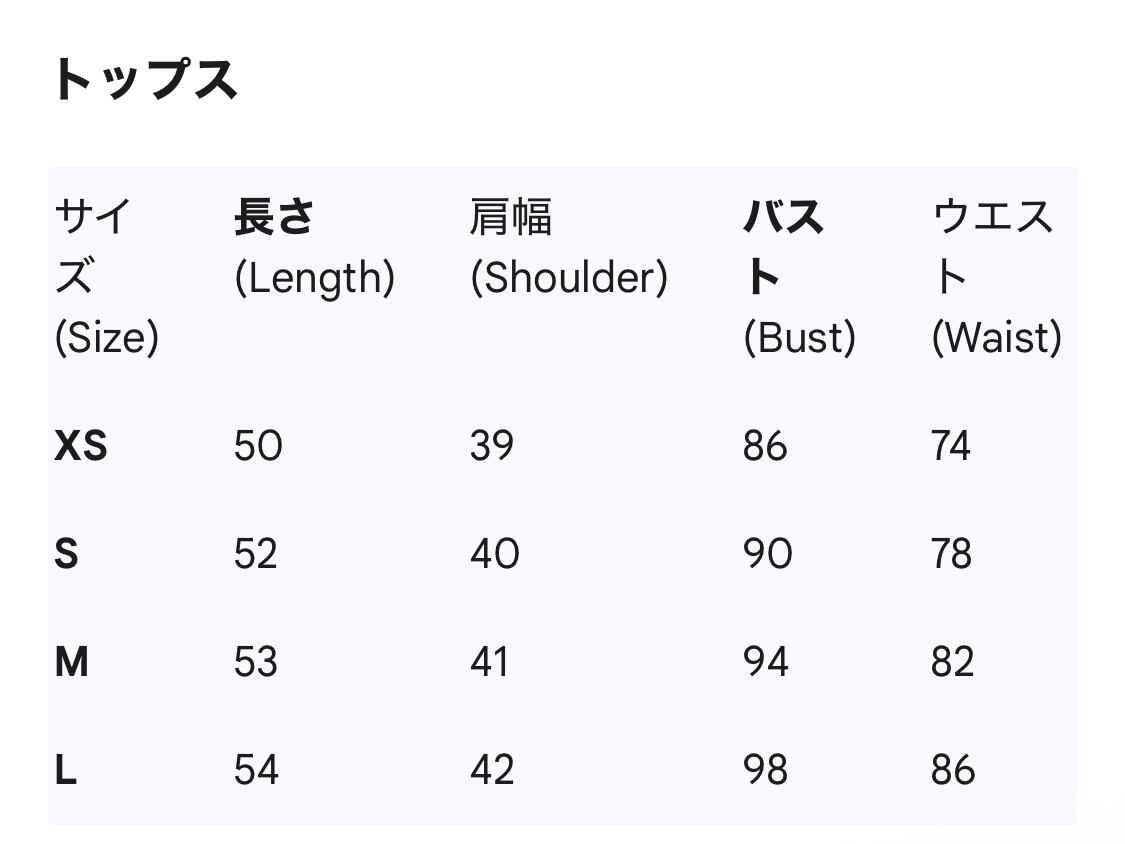Select the S size row label
Viewport: 1125px width, 844px height.
pos(66,554)
